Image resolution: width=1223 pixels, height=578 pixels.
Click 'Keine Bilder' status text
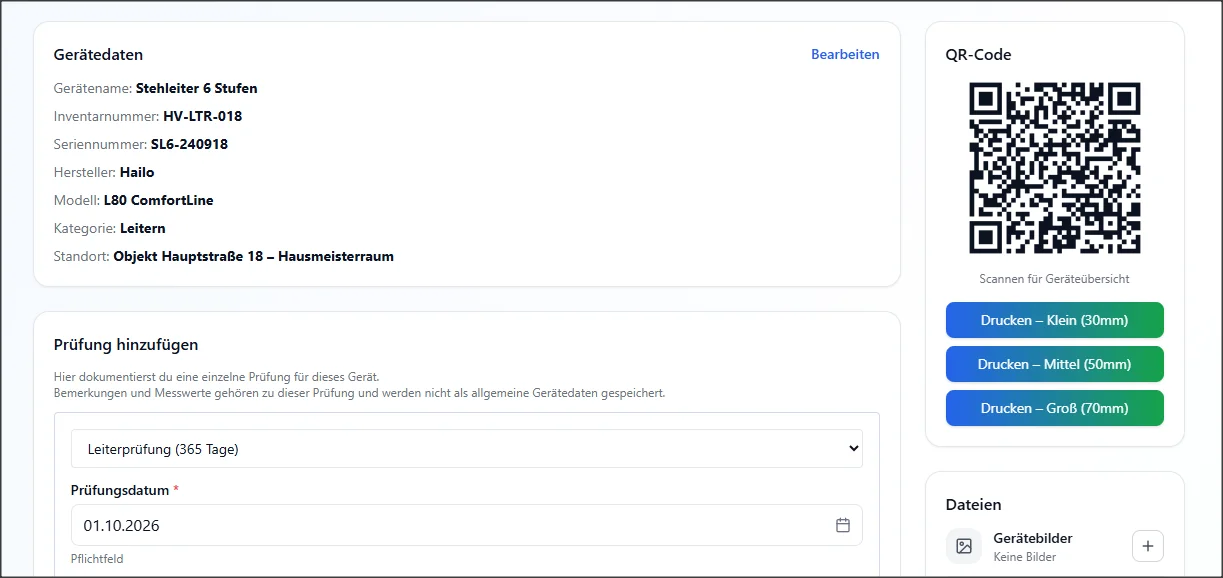tap(1025, 557)
